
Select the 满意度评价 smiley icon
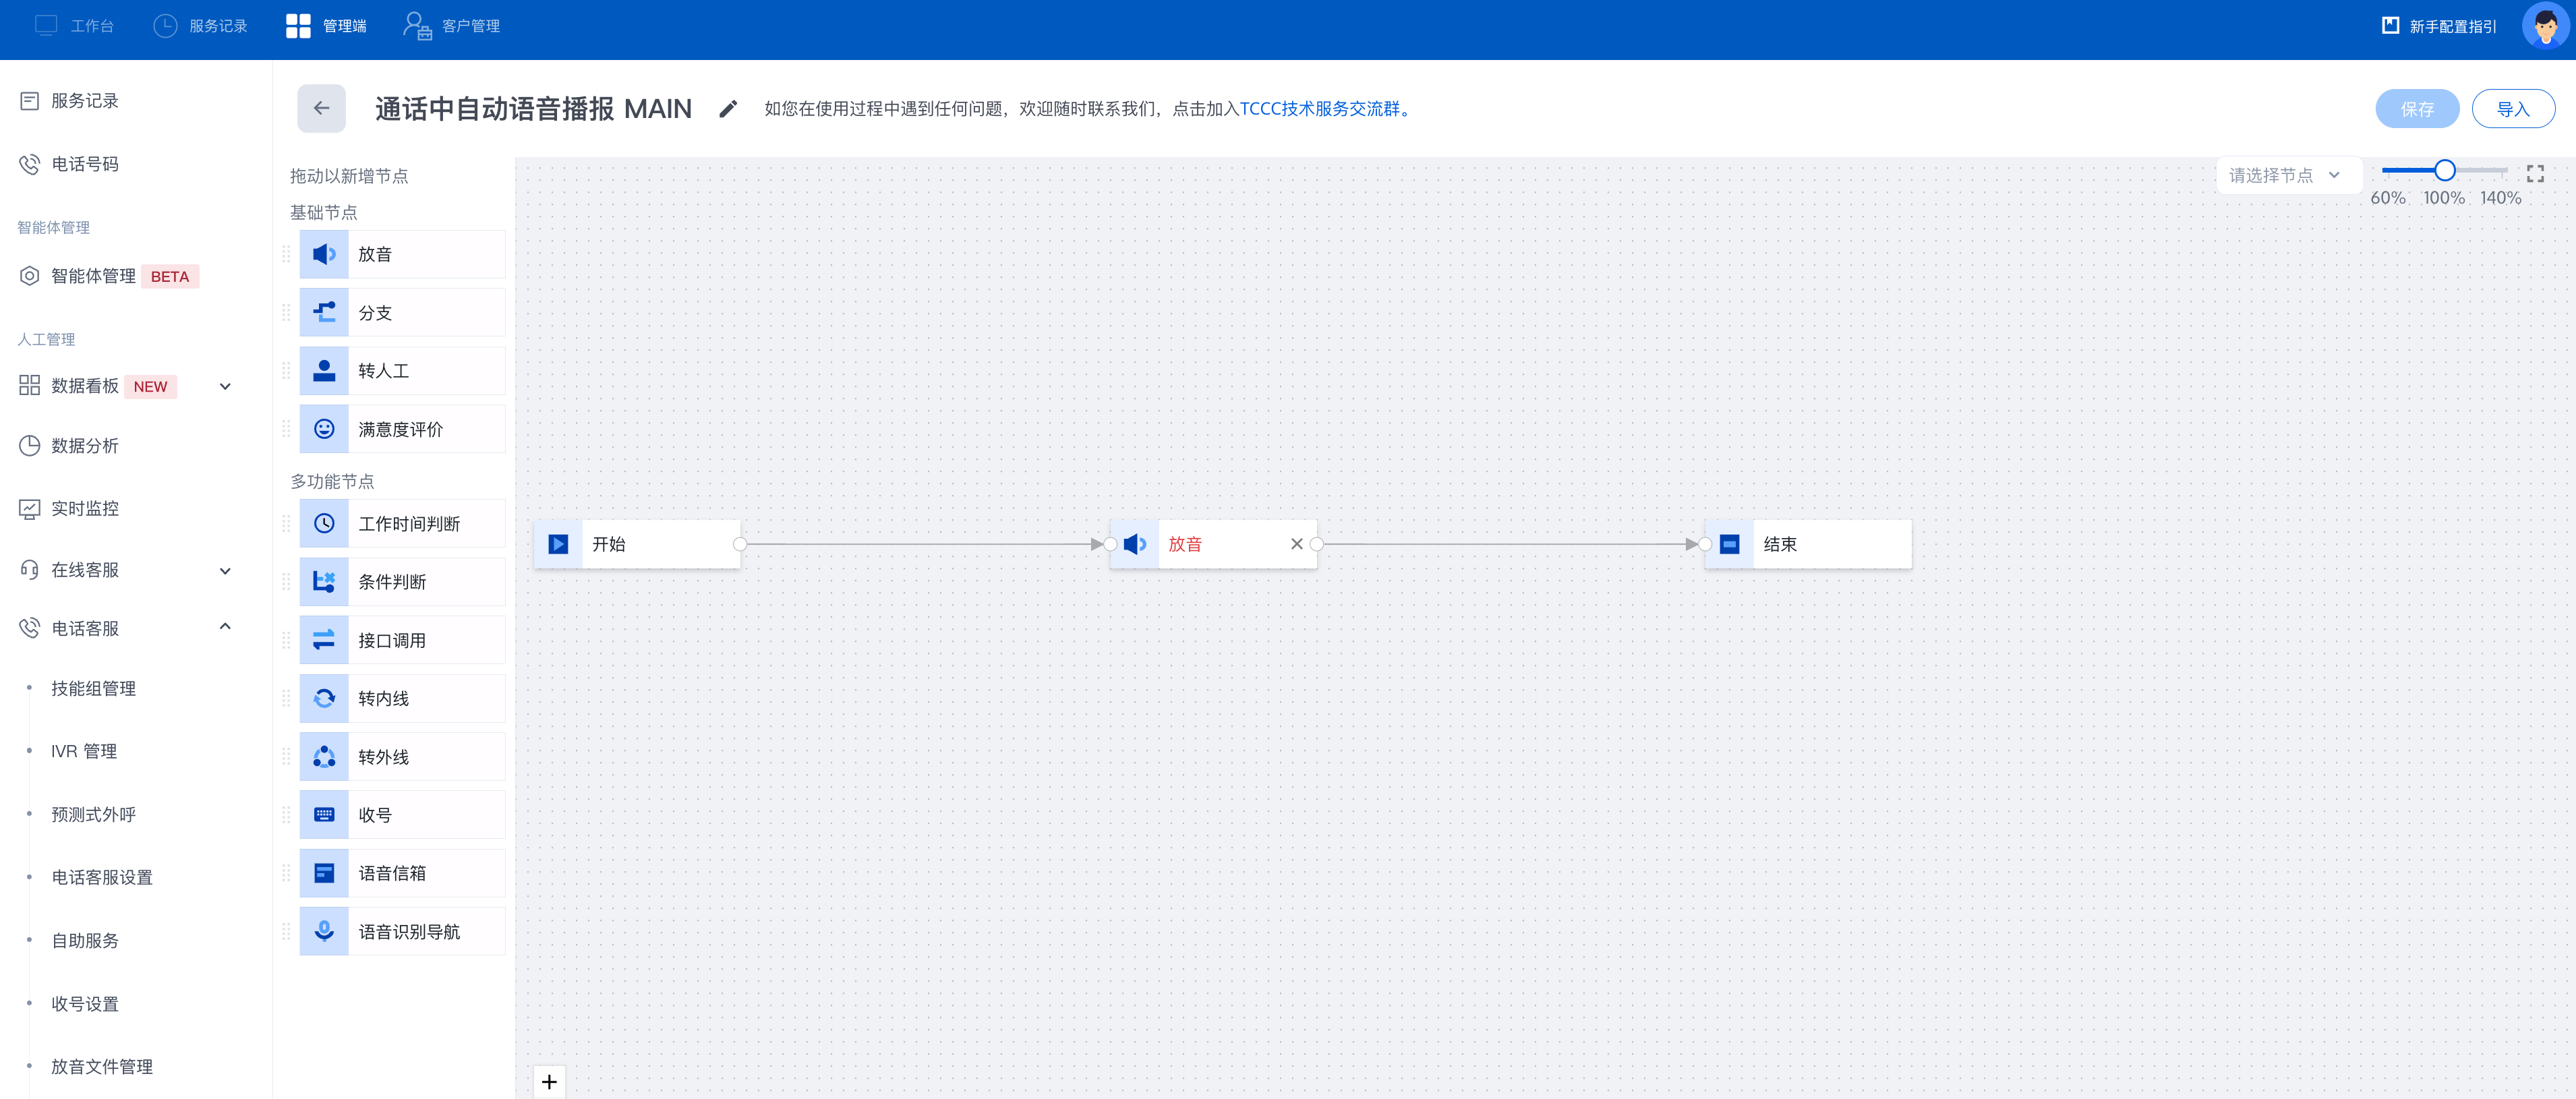click(x=324, y=429)
